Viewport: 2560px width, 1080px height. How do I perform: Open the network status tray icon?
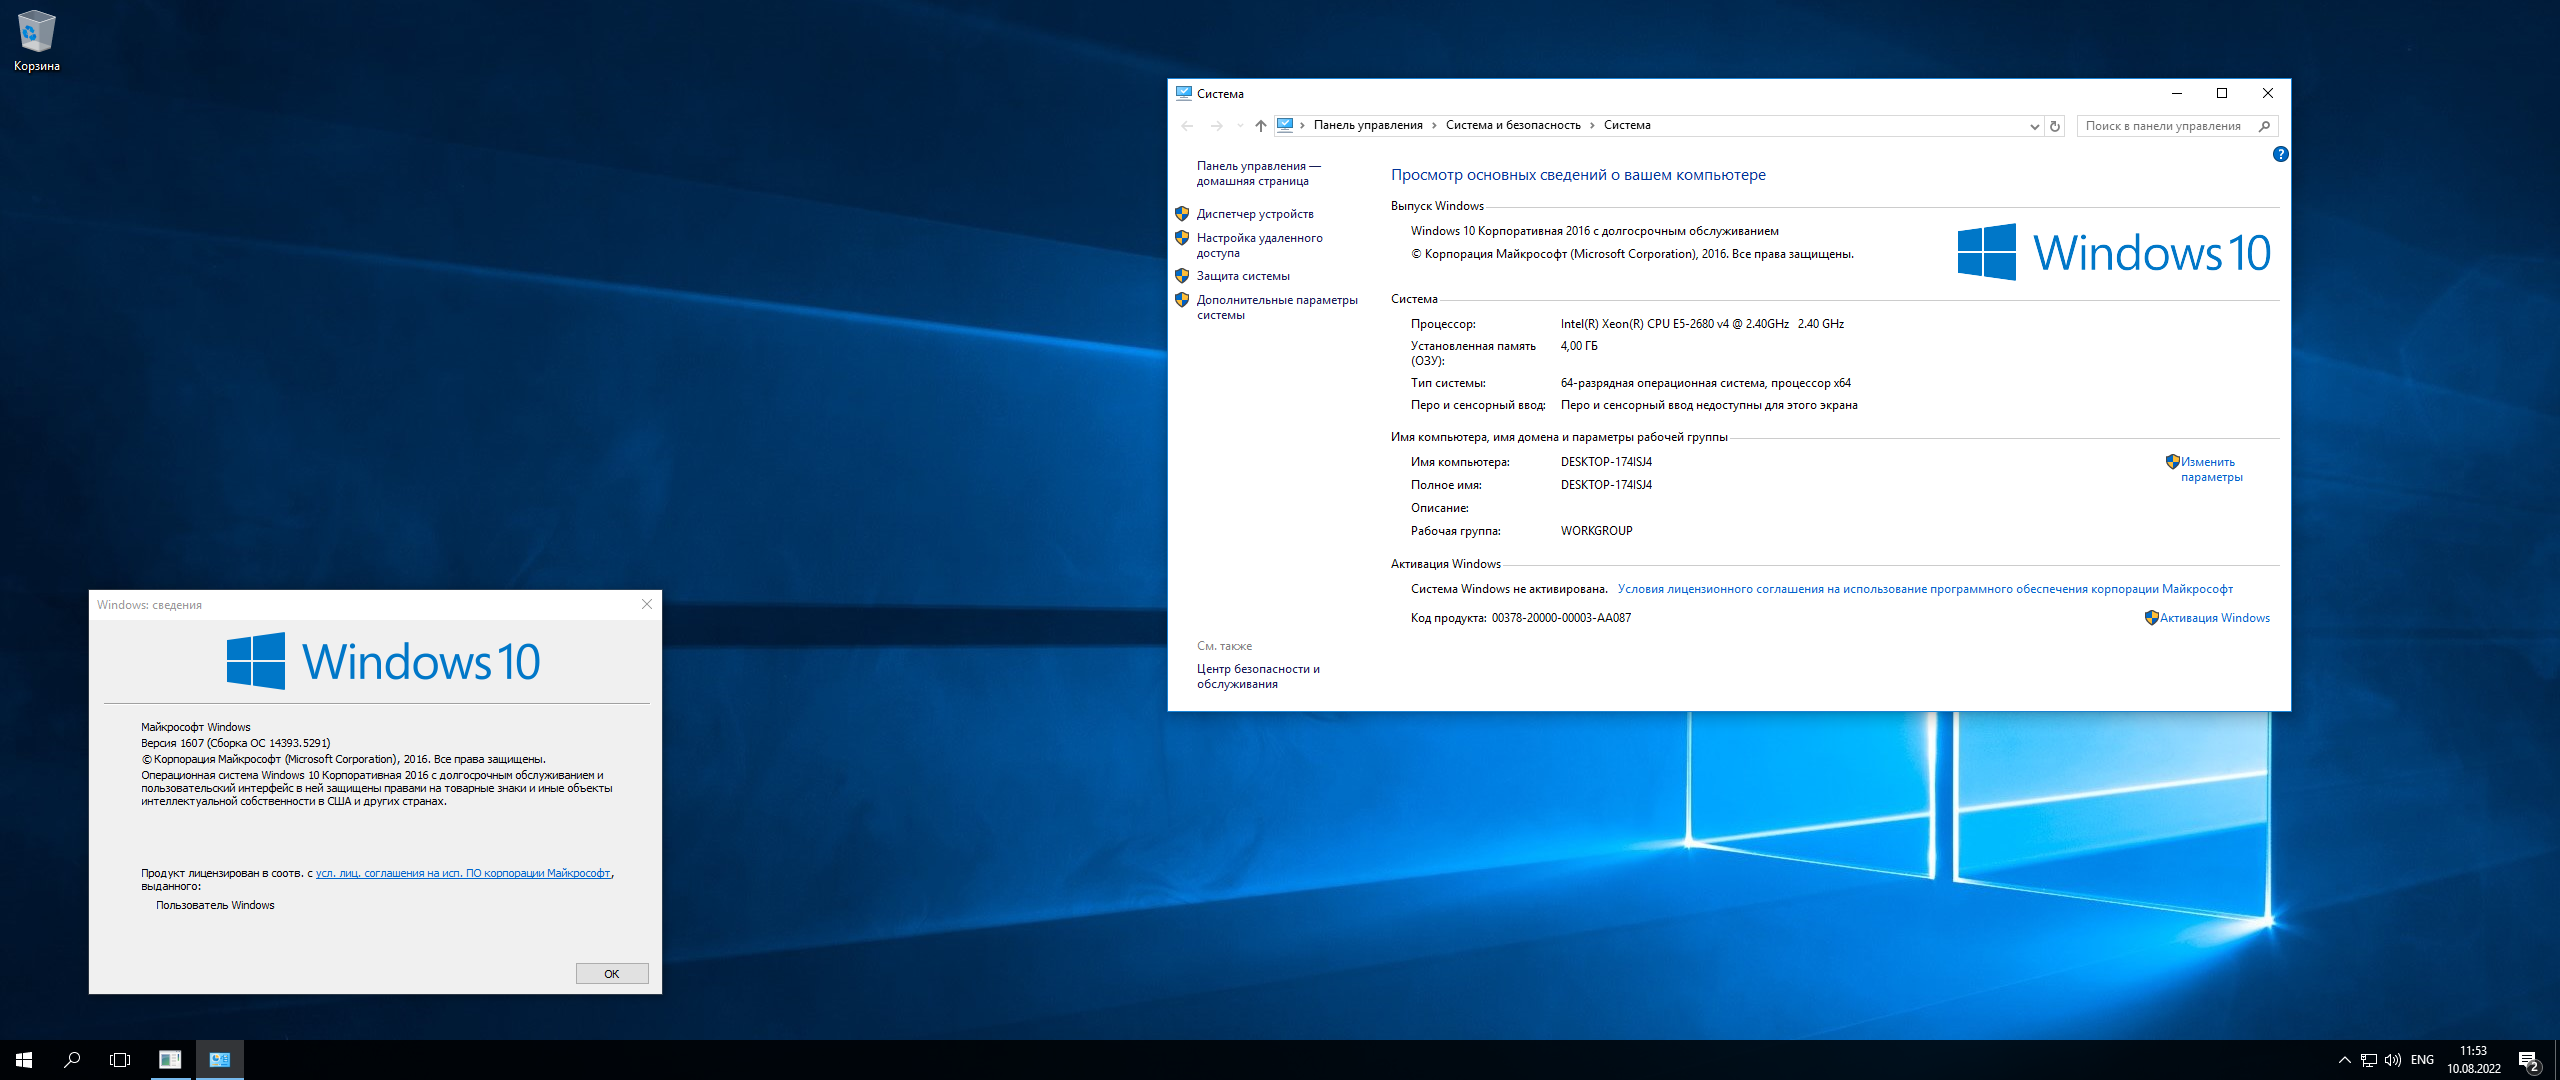tap(2369, 1060)
